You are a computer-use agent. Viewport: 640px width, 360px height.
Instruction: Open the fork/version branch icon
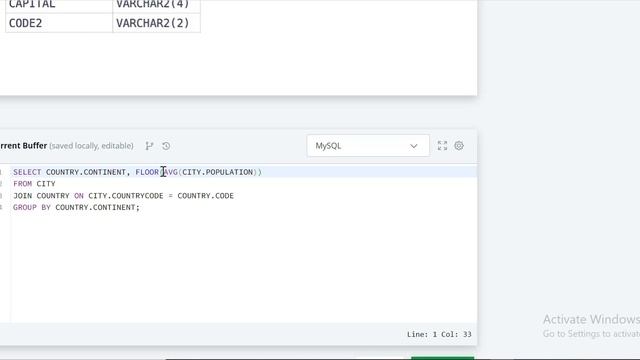(149, 146)
